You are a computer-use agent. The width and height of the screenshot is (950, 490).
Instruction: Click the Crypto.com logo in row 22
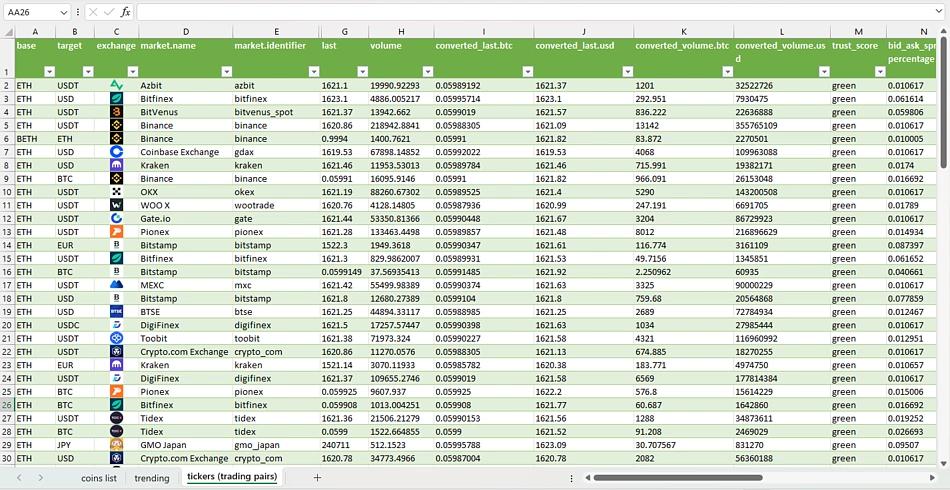point(116,351)
